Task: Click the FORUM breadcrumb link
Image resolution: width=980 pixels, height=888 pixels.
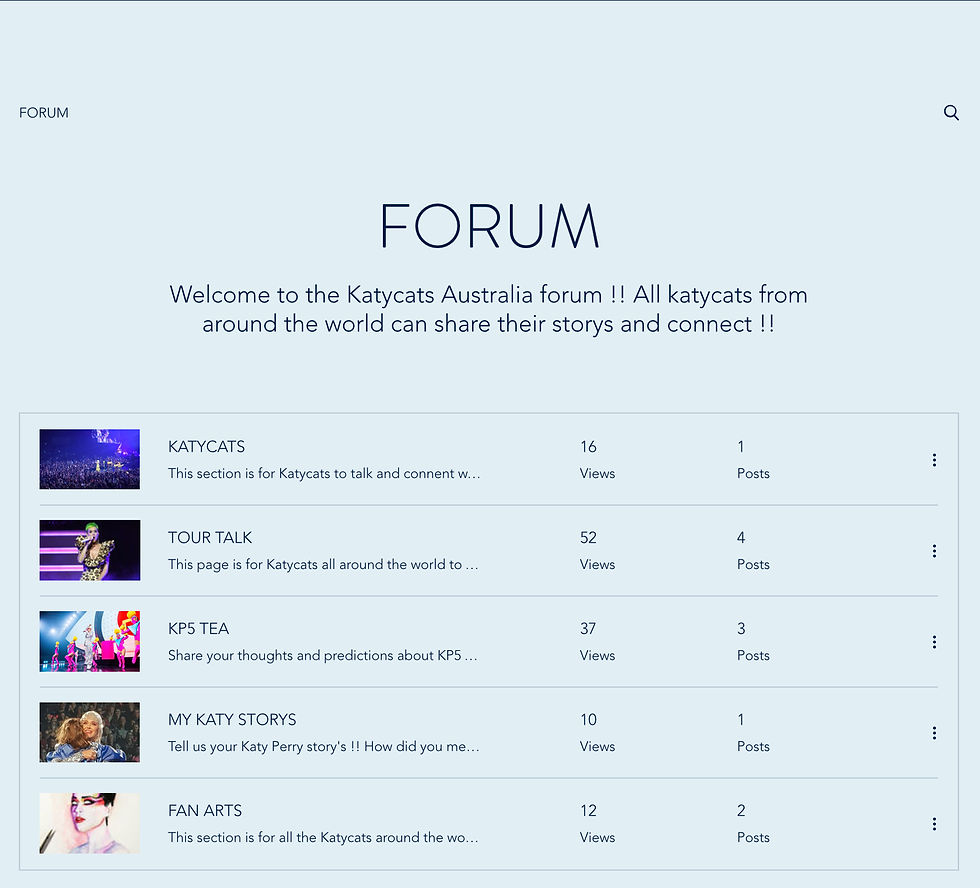Action: [44, 113]
